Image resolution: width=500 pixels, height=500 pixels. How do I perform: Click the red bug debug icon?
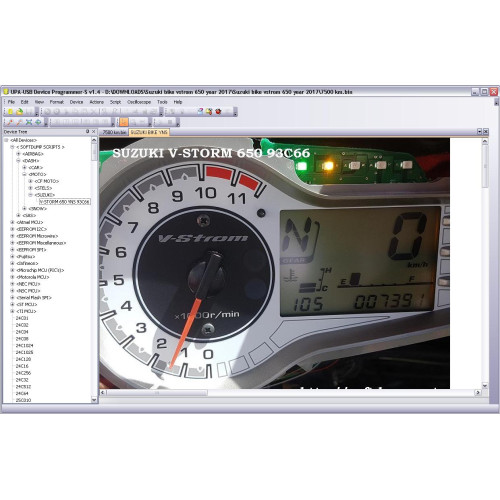pos(218,112)
